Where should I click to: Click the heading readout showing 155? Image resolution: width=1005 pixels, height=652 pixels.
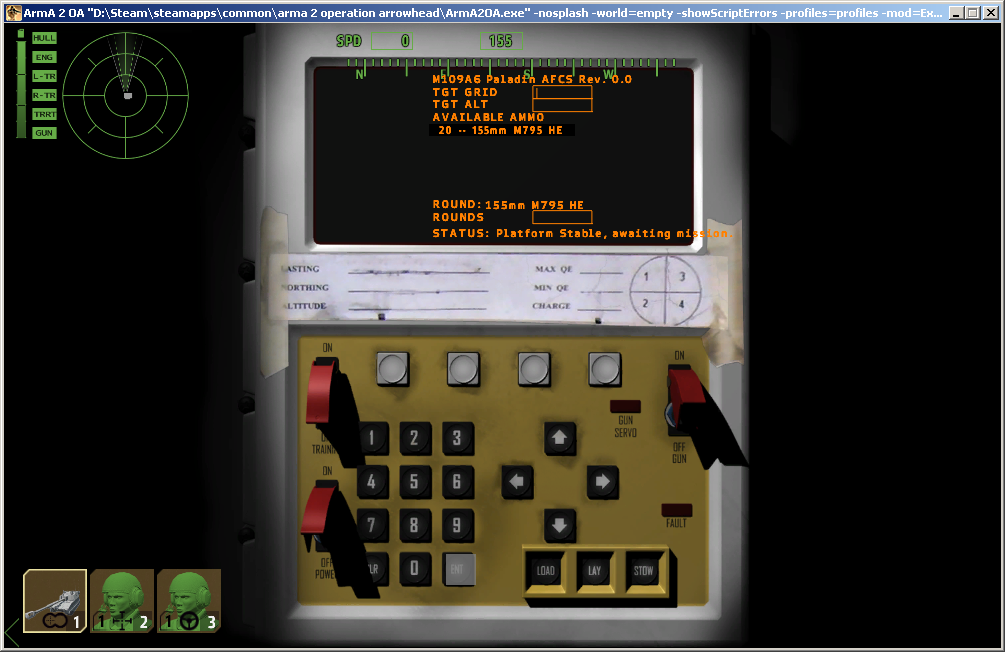[501, 41]
